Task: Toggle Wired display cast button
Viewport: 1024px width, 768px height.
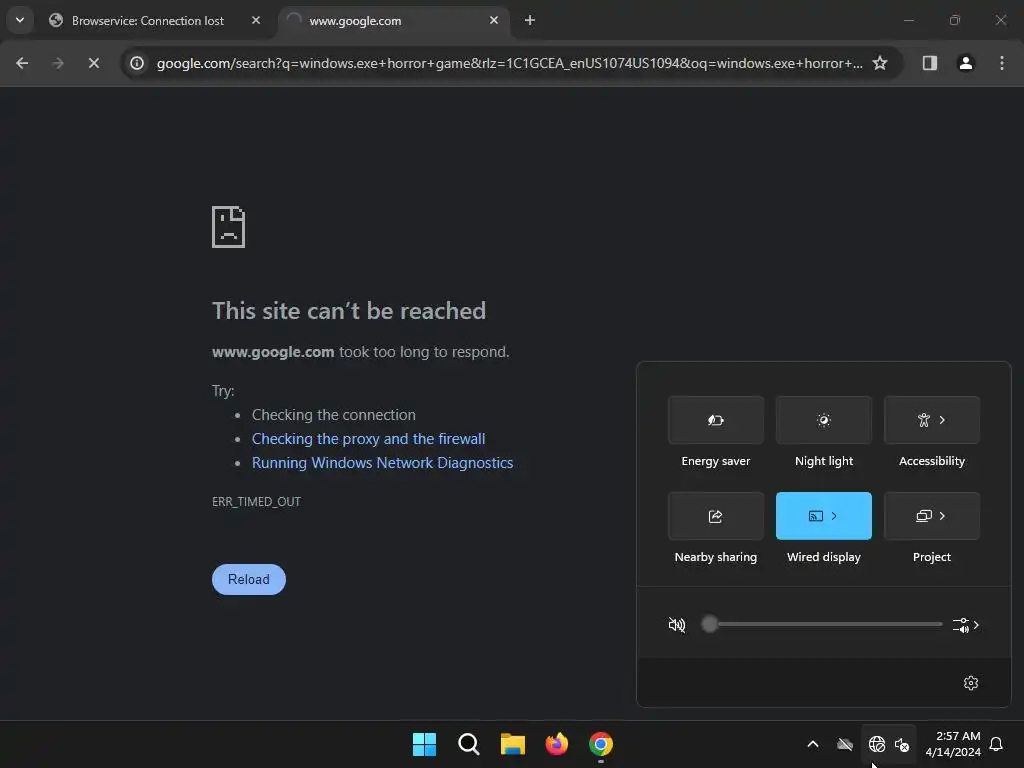Action: click(x=816, y=516)
